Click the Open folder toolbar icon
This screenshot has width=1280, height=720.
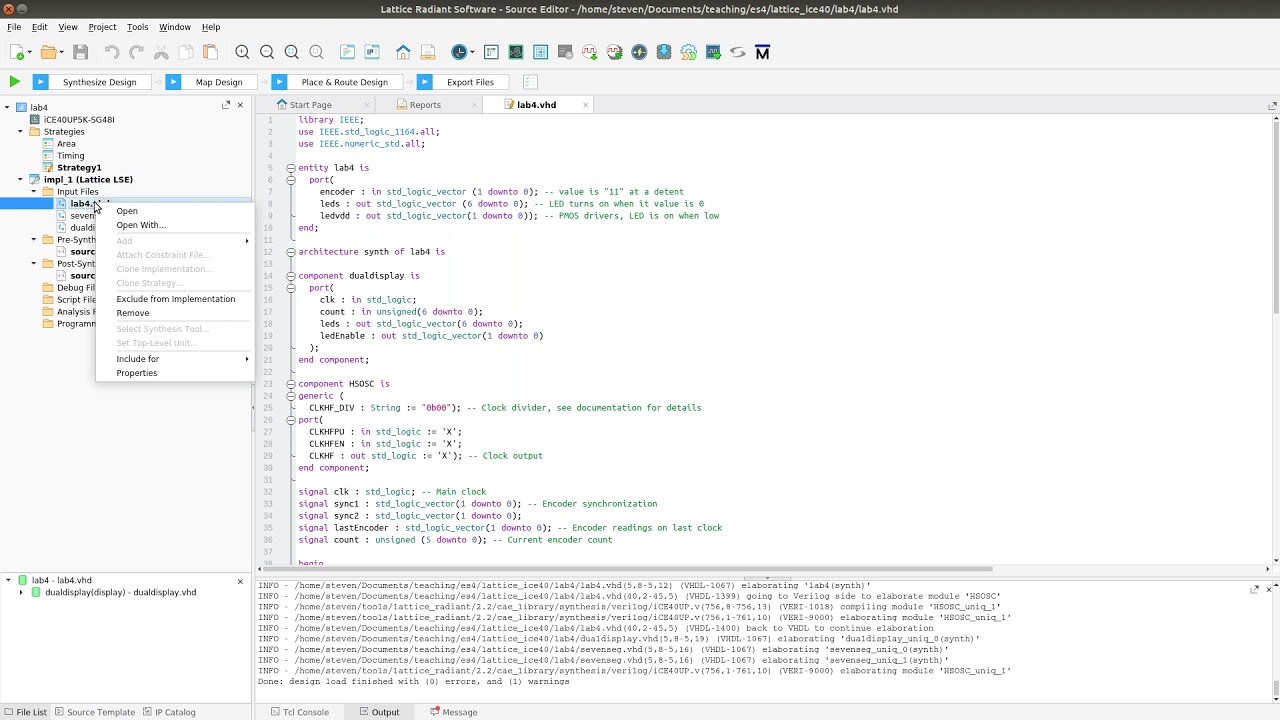(x=47, y=52)
